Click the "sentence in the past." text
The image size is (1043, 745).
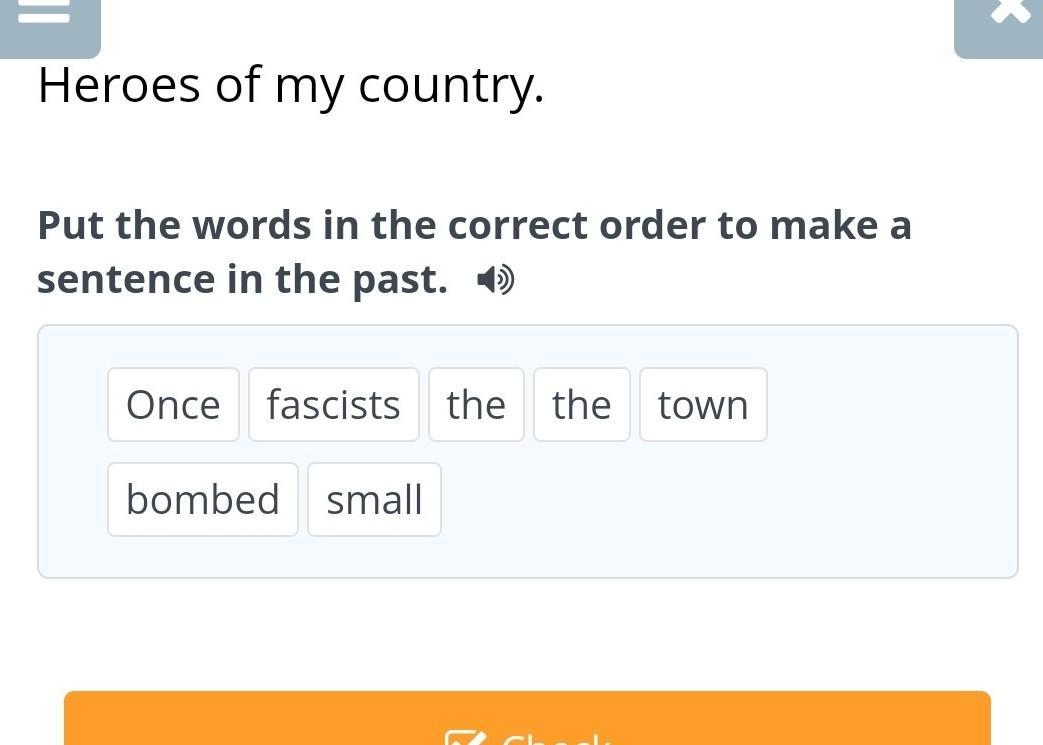(x=242, y=279)
